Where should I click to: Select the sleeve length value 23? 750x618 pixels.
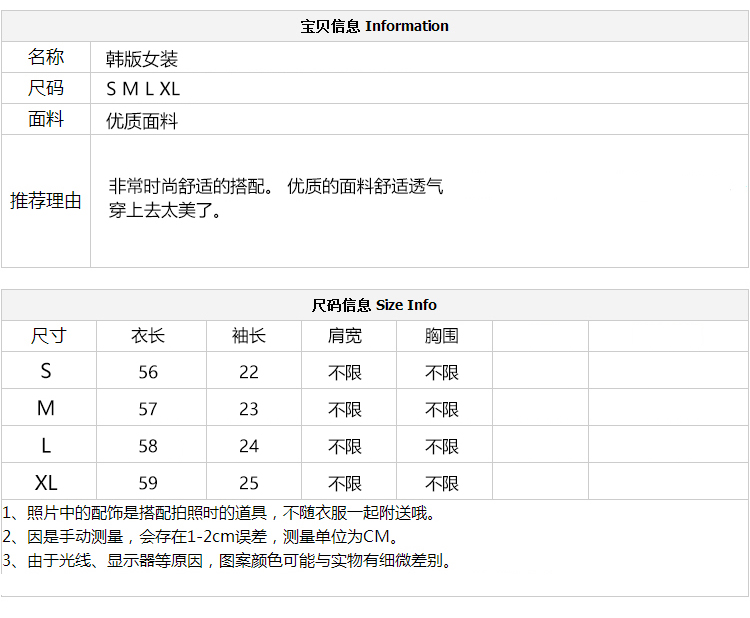click(249, 409)
